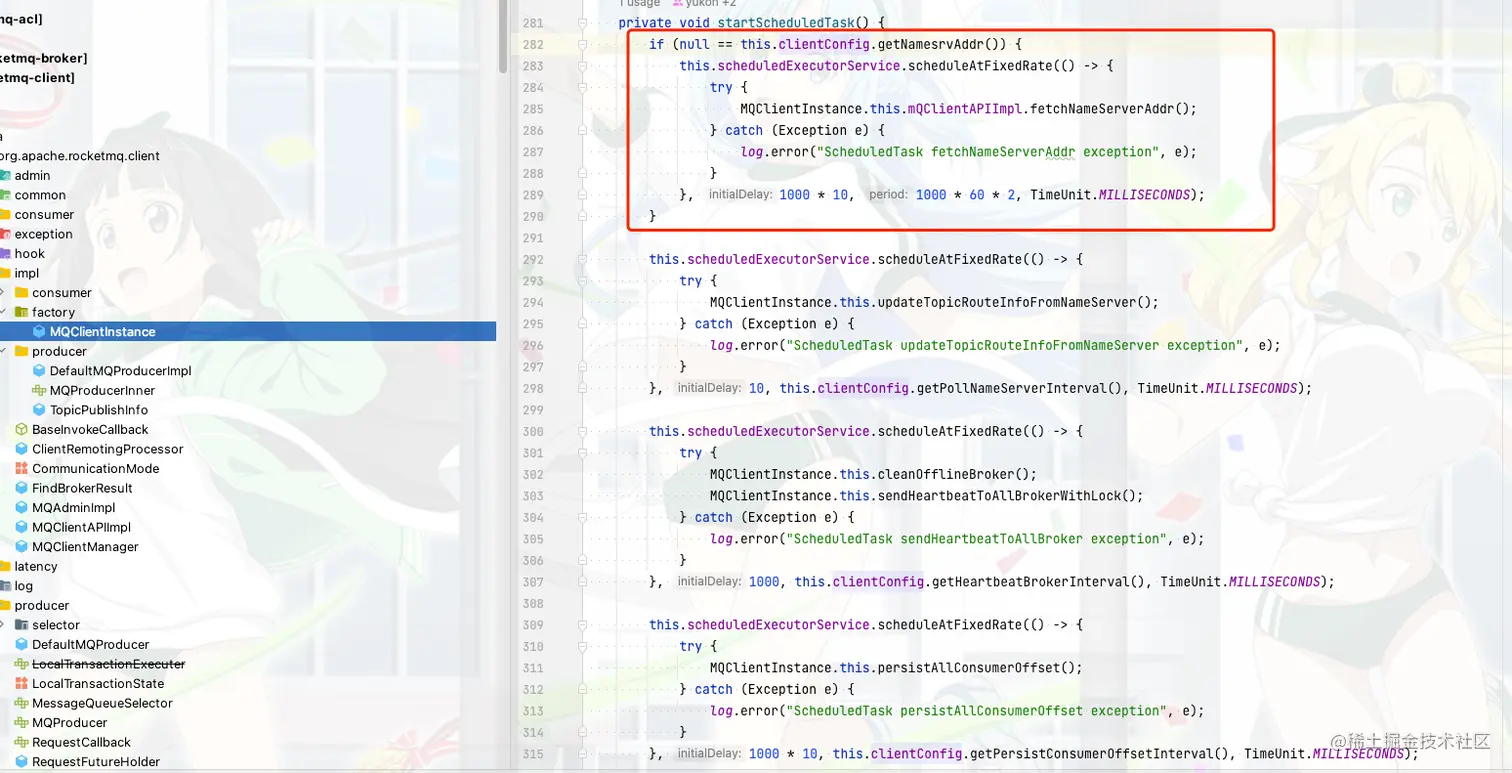Click the BaseInvokeCallback abstract class icon

click(x=22, y=429)
